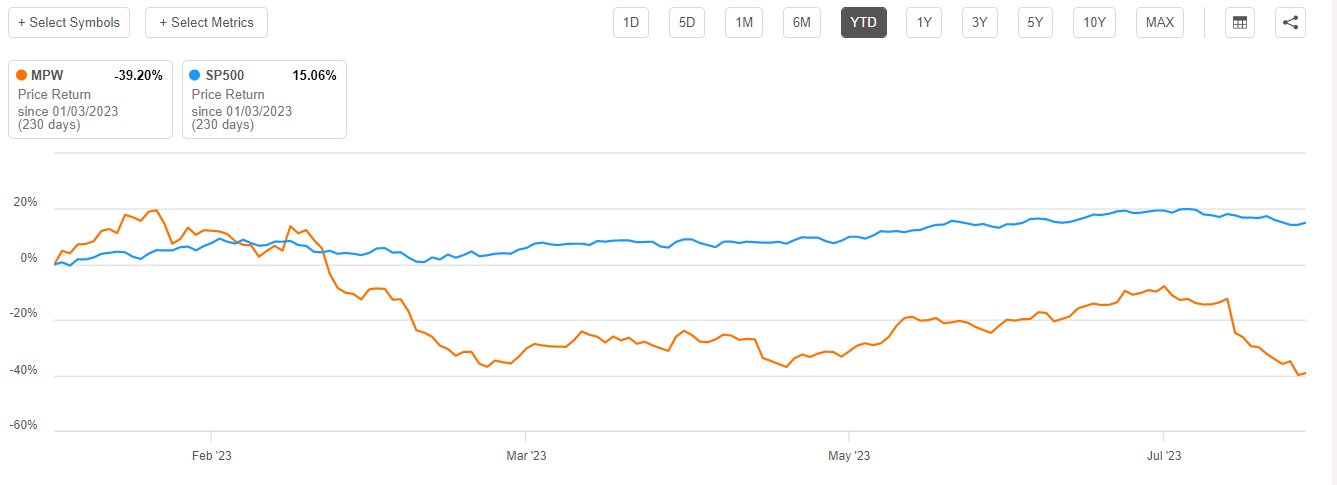
Task: Click the blue SP500 color dot
Action: click(x=196, y=76)
